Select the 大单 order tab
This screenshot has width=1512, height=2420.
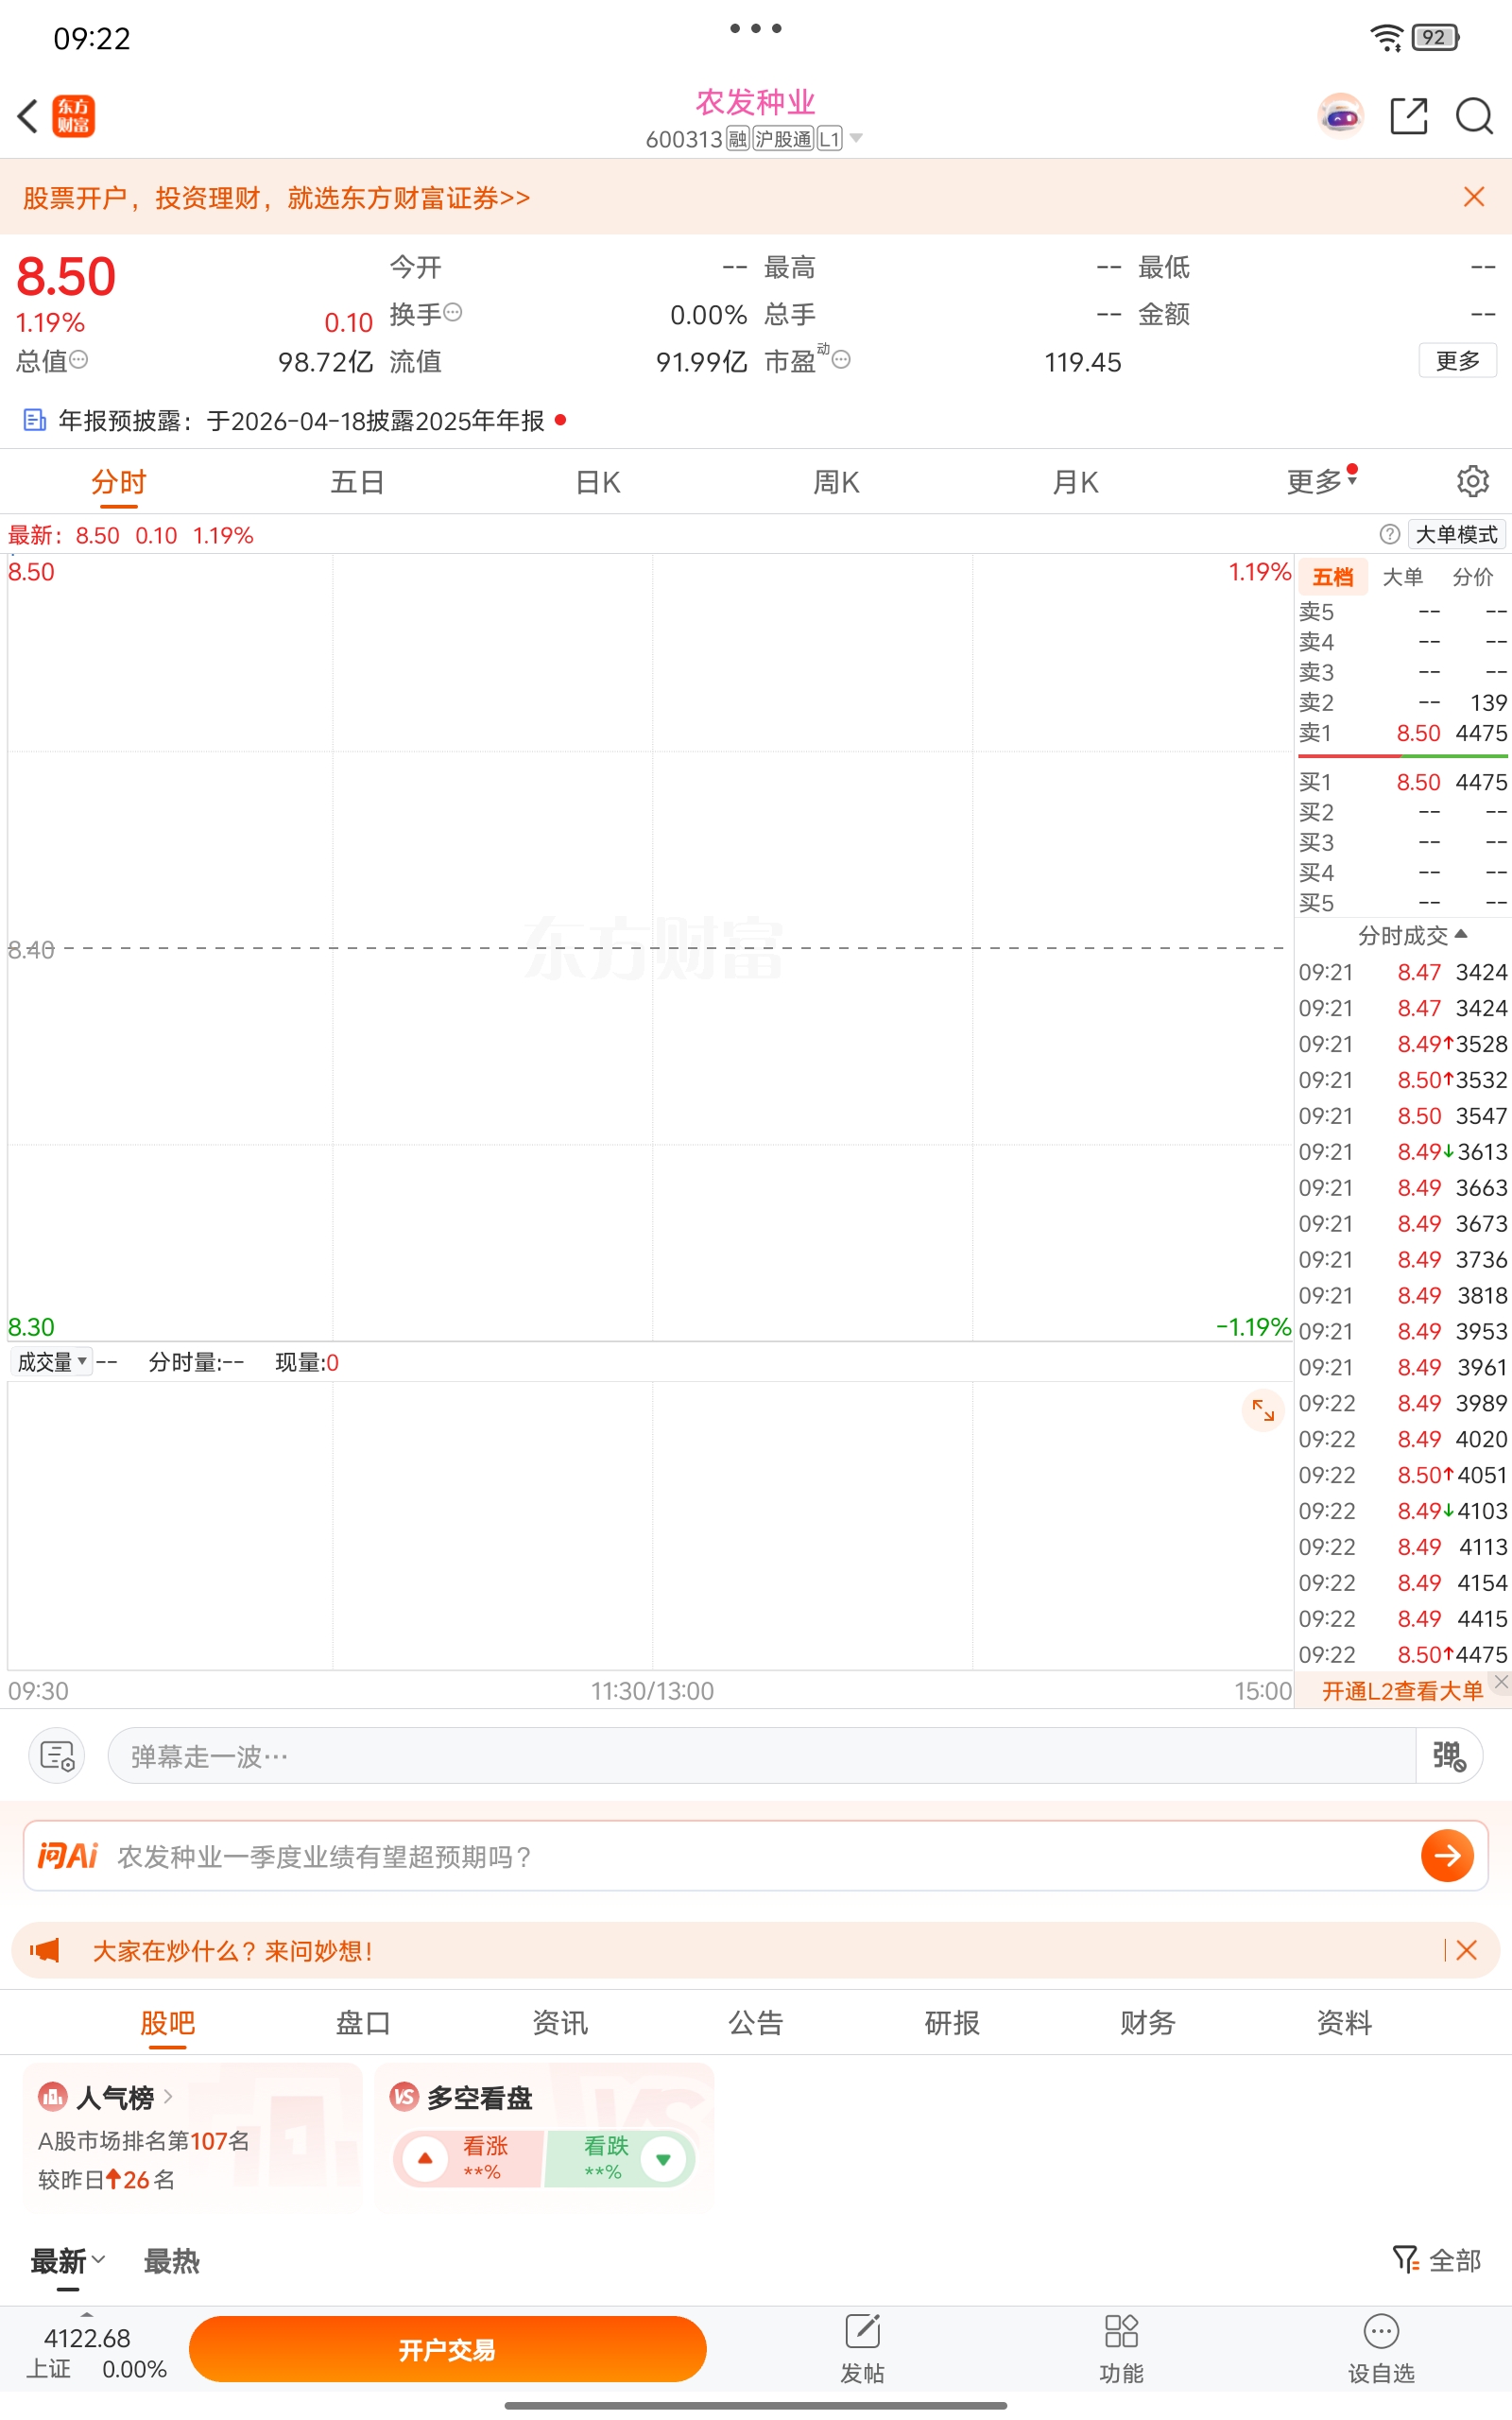tap(1402, 577)
